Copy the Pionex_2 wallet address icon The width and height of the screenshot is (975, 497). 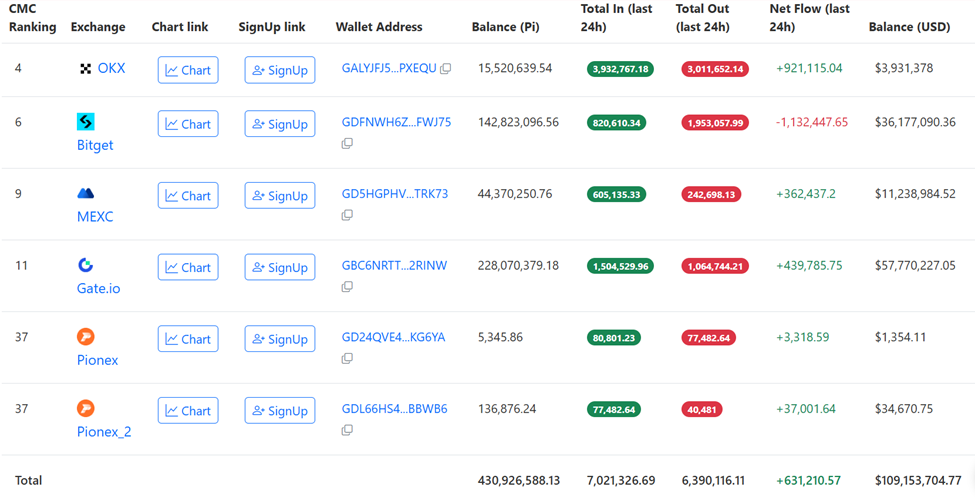(347, 430)
